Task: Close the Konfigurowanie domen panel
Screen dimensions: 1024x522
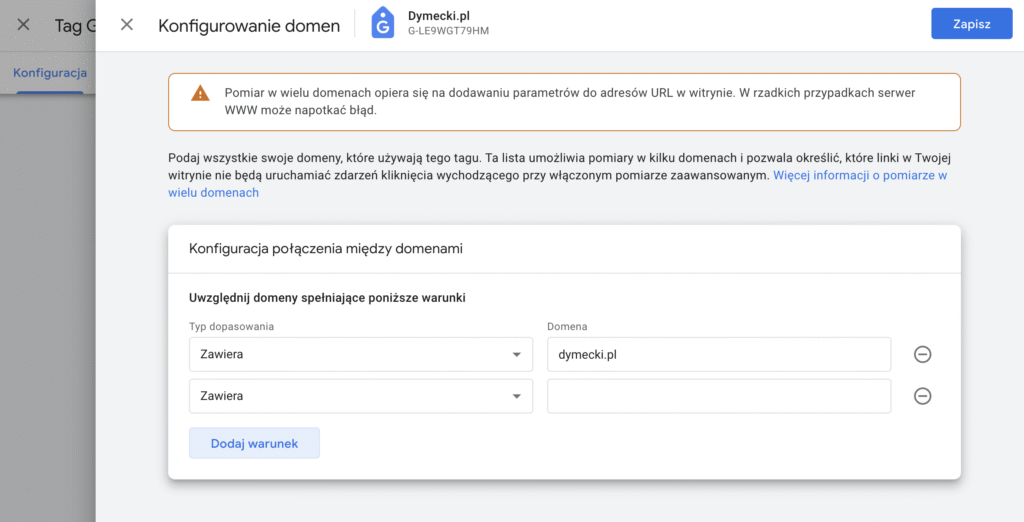Action: click(127, 25)
